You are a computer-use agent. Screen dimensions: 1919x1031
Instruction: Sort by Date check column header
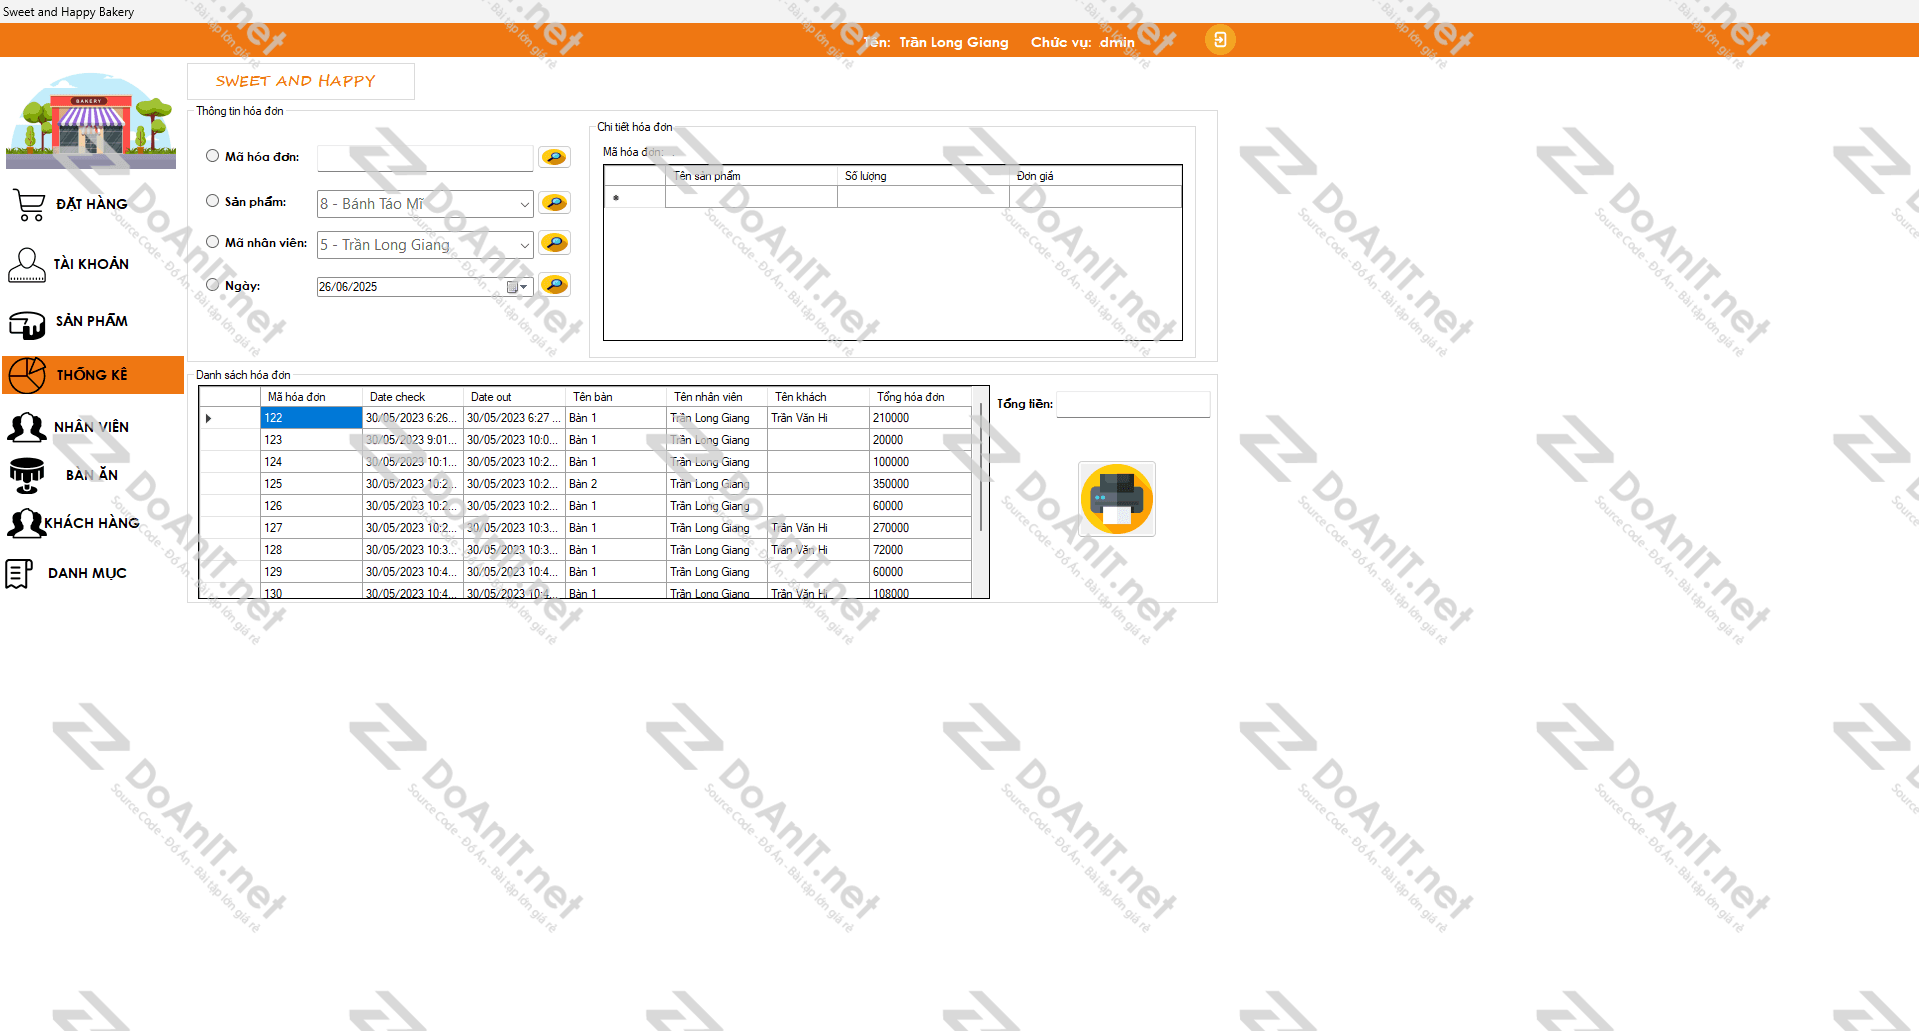click(412, 397)
